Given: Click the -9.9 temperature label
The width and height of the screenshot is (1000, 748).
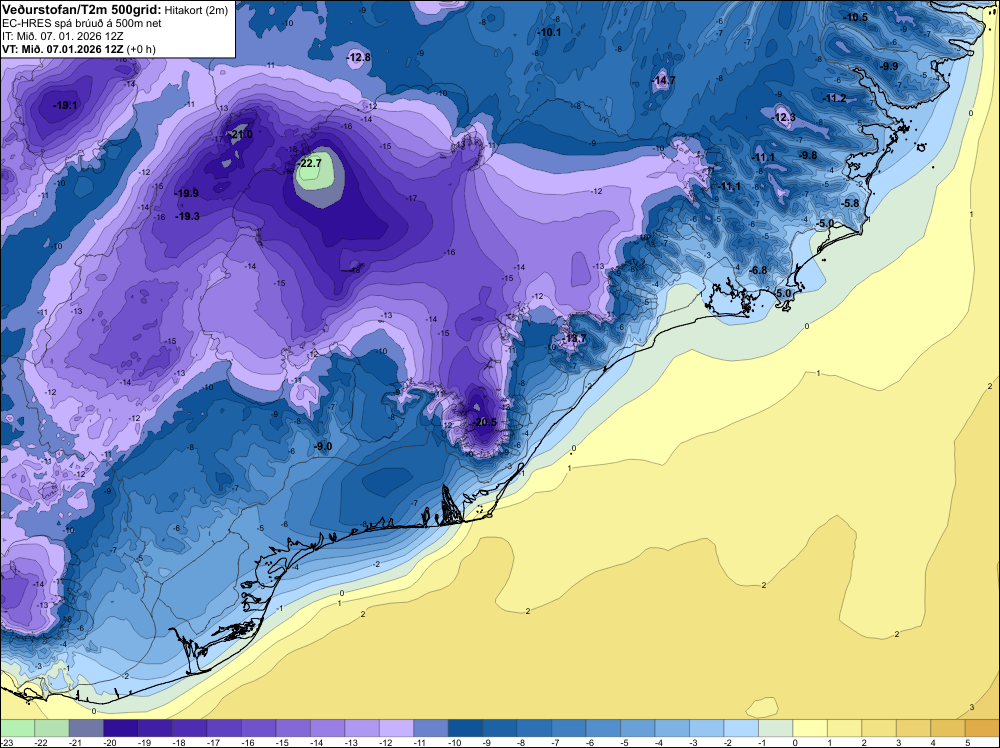Looking at the screenshot, I should coord(888,66).
